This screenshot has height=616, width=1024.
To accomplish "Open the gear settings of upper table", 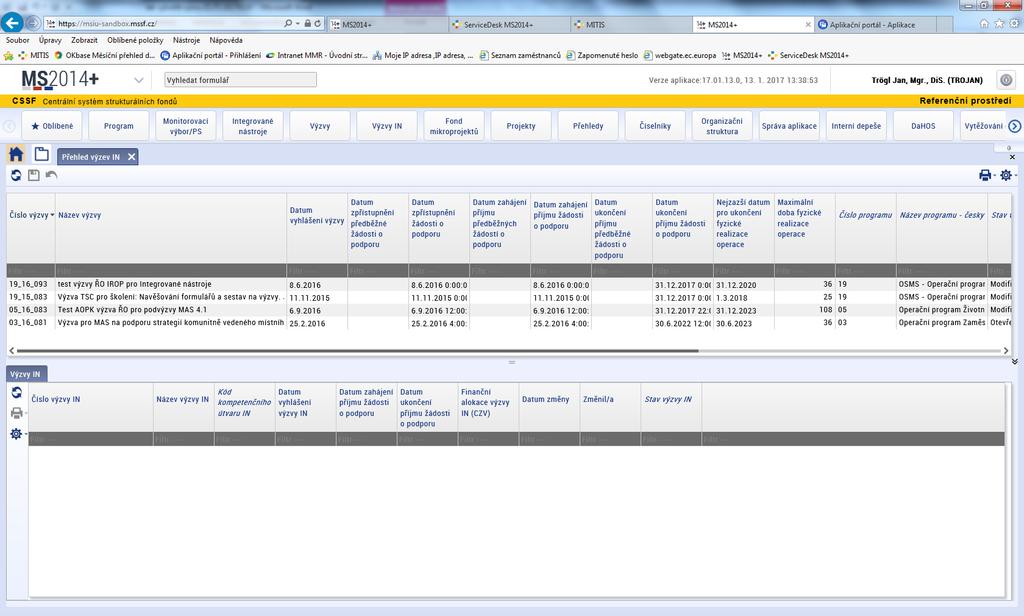I will [x=1006, y=175].
